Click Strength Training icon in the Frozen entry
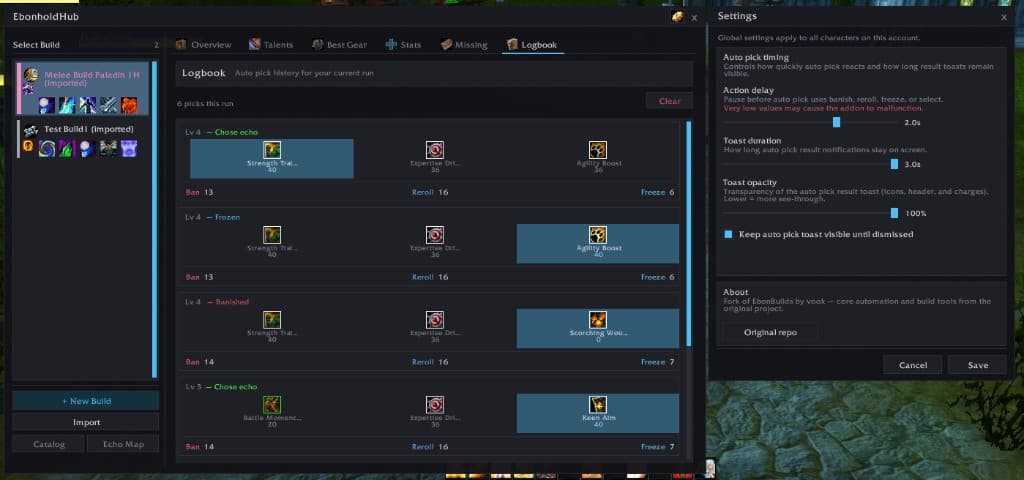 coord(272,234)
